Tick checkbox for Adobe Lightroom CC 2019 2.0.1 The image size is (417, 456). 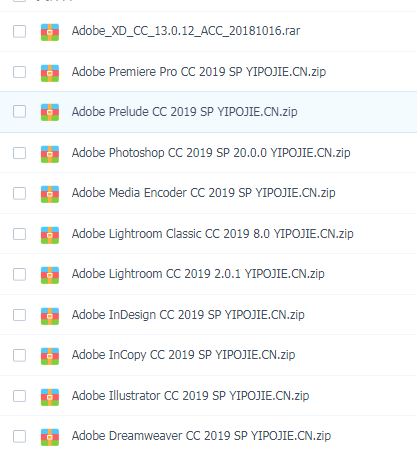tap(19, 274)
